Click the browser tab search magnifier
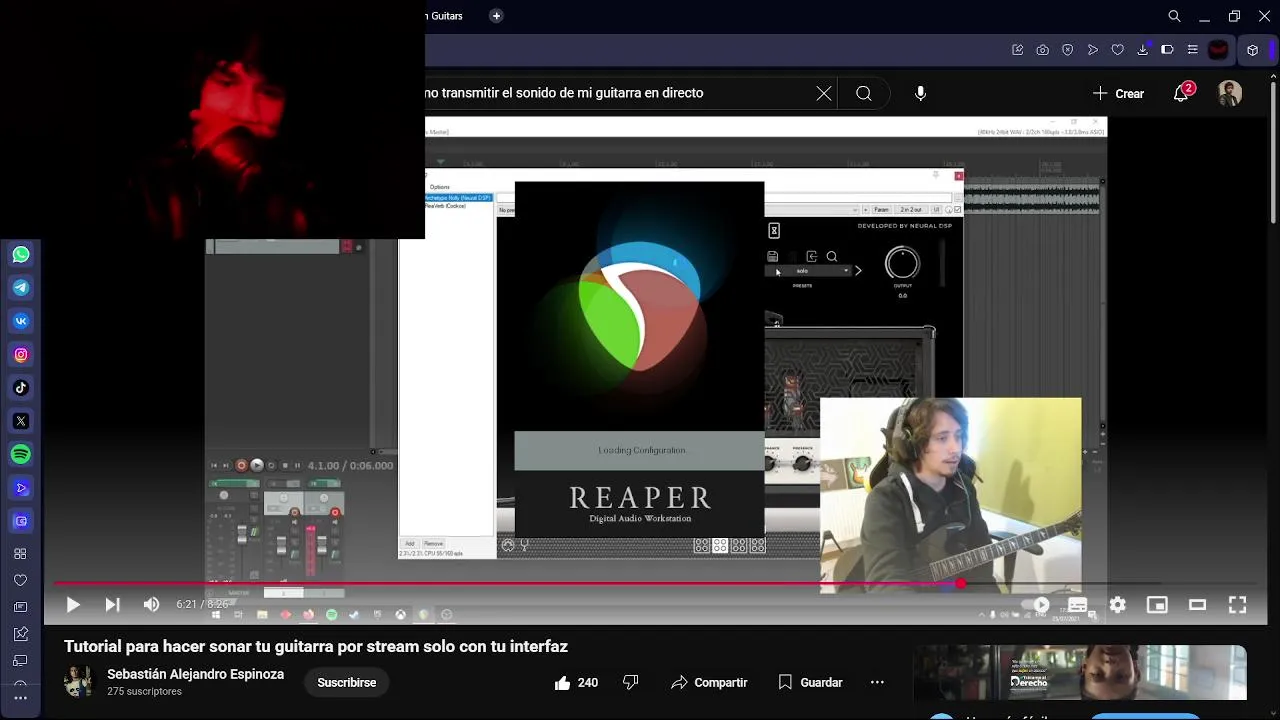Screen dimensions: 1280x720 (1175, 16)
